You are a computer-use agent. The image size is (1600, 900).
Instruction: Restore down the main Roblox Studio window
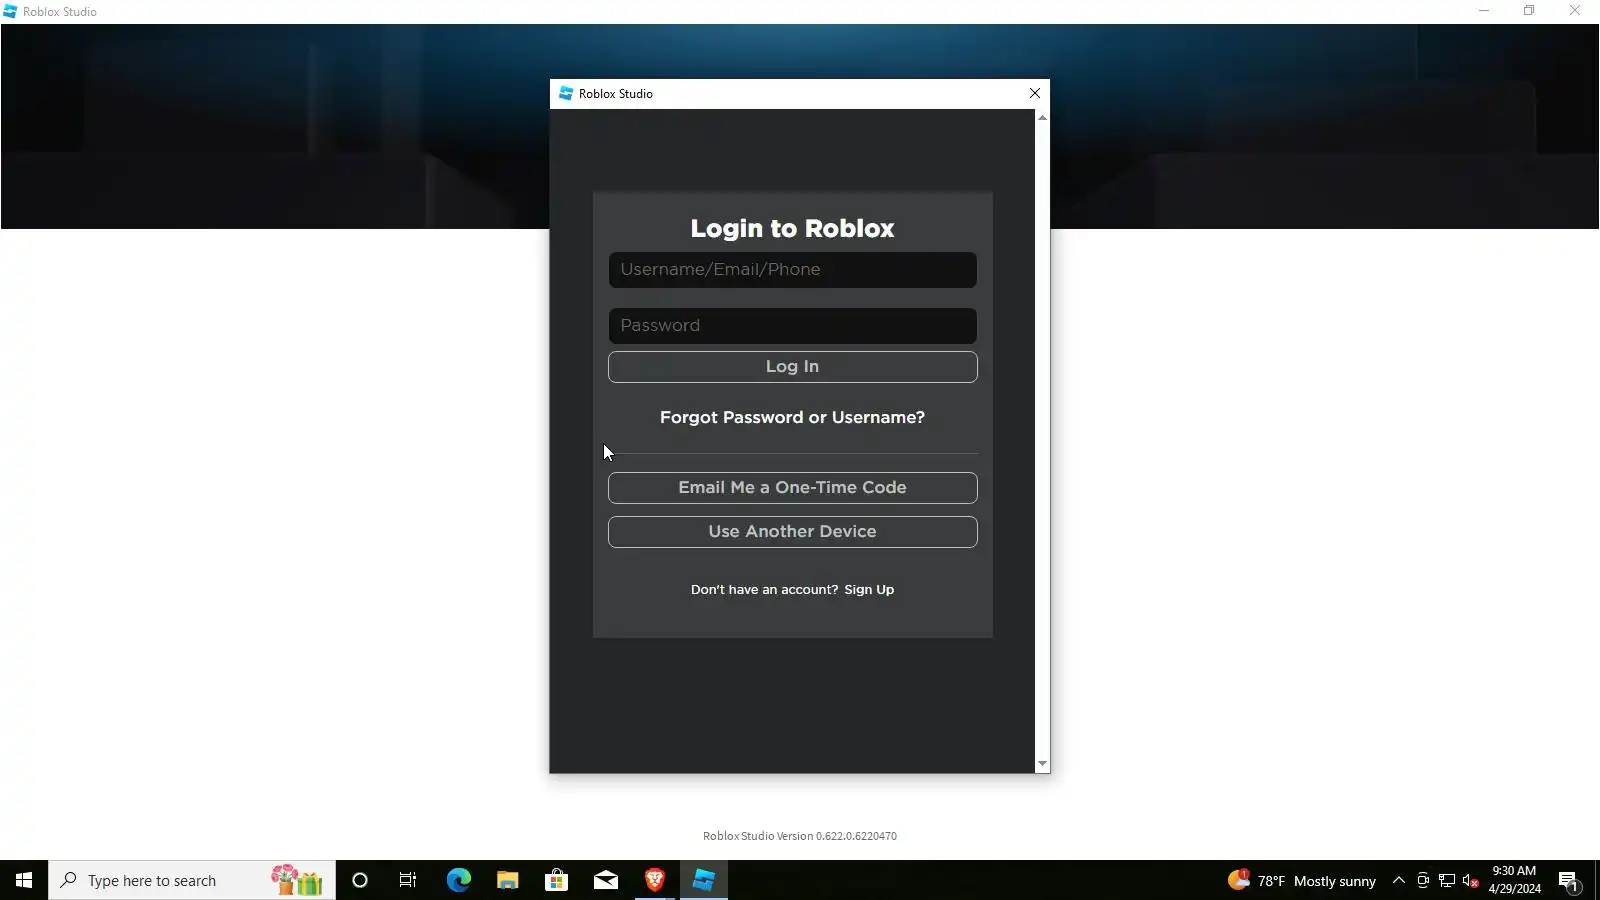tap(1529, 11)
